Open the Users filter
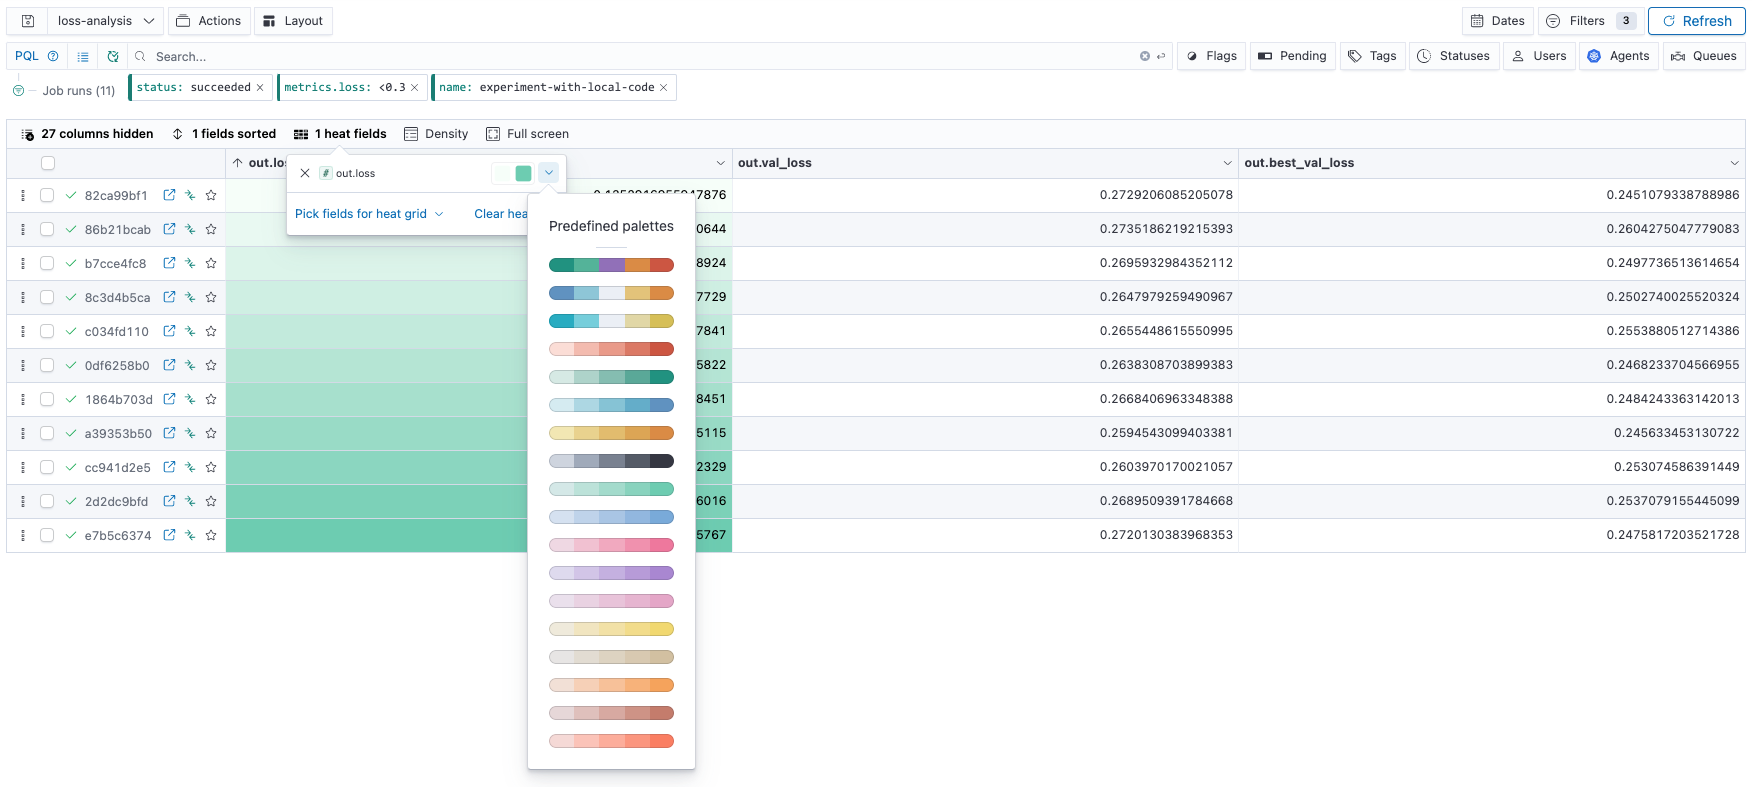This screenshot has height=787, width=1752. click(1539, 56)
